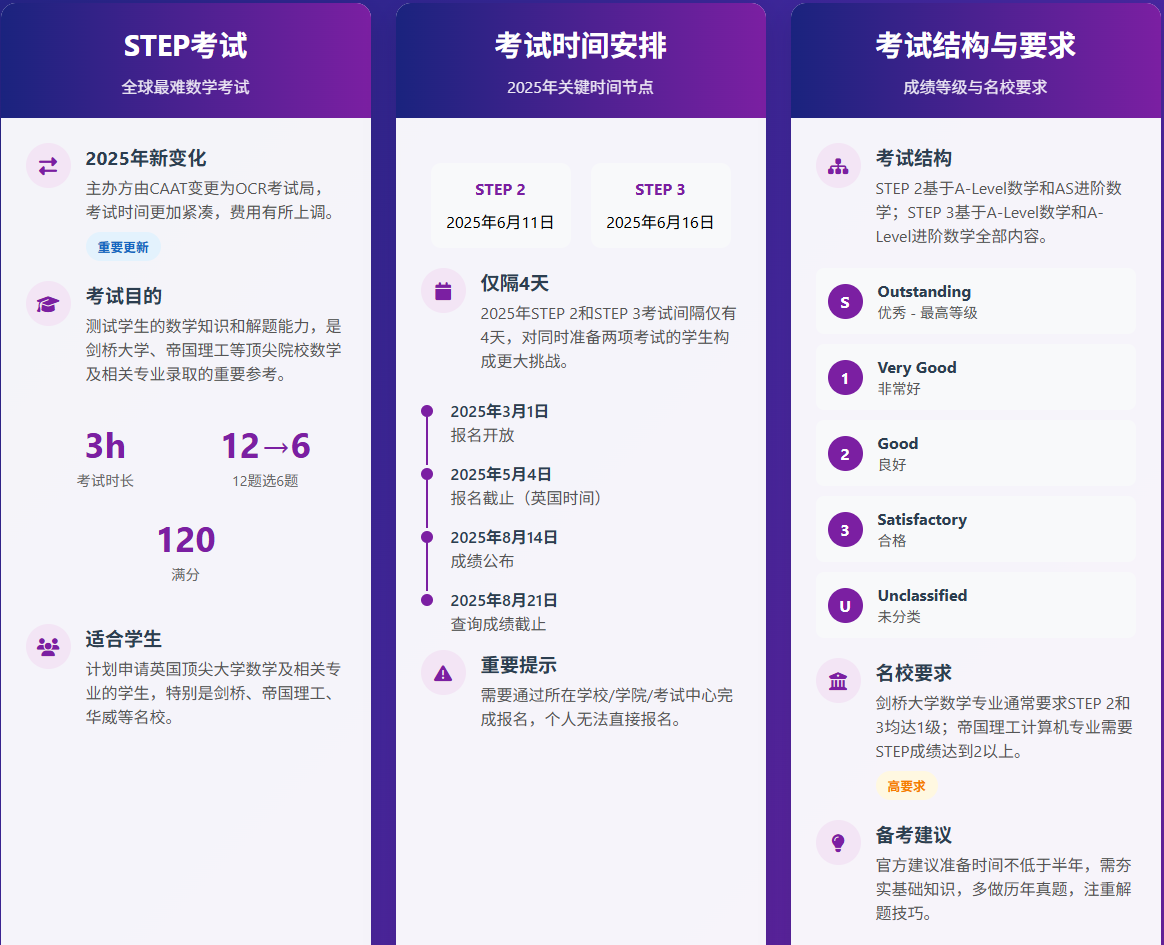Click the 报名开放 timeline entry
1164x945 pixels.
[x=483, y=435]
